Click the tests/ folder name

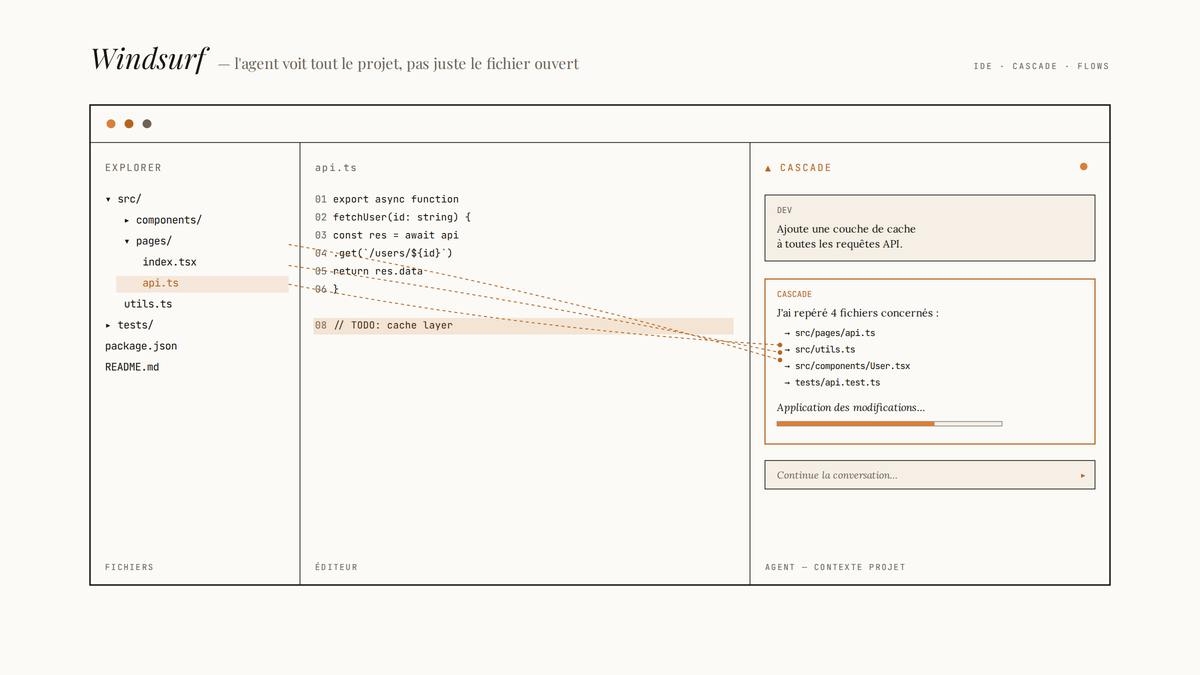tap(135, 325)
